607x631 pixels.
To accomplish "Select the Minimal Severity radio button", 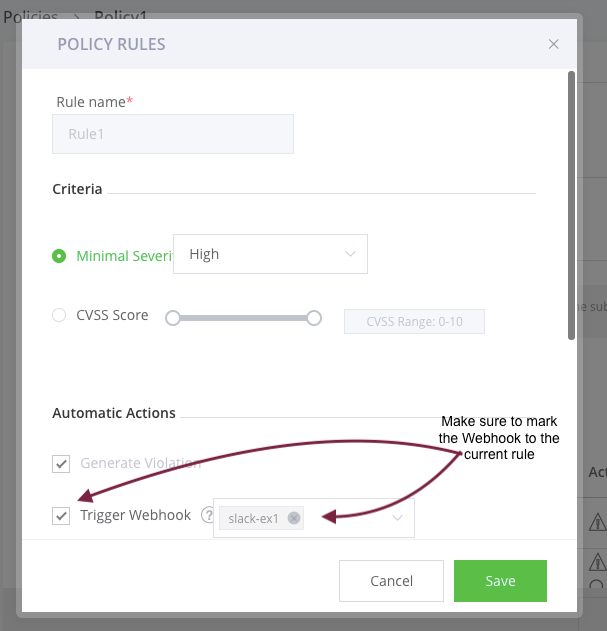I will (59, 256).
